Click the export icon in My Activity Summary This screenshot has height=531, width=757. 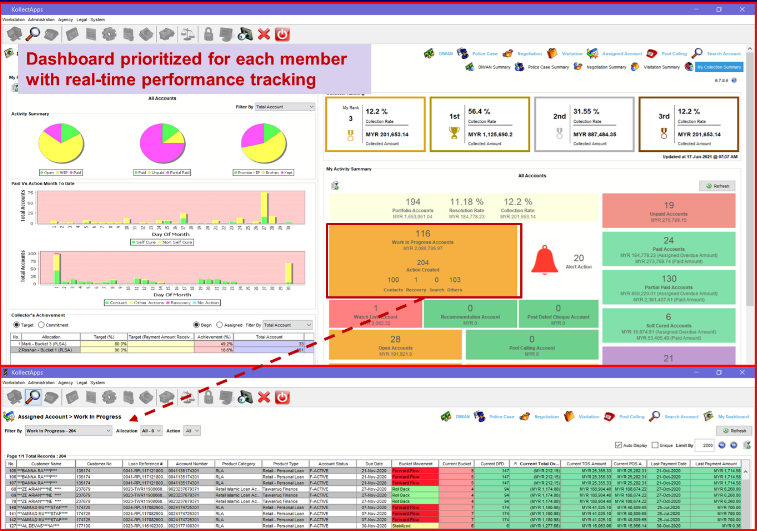[335, 186]
